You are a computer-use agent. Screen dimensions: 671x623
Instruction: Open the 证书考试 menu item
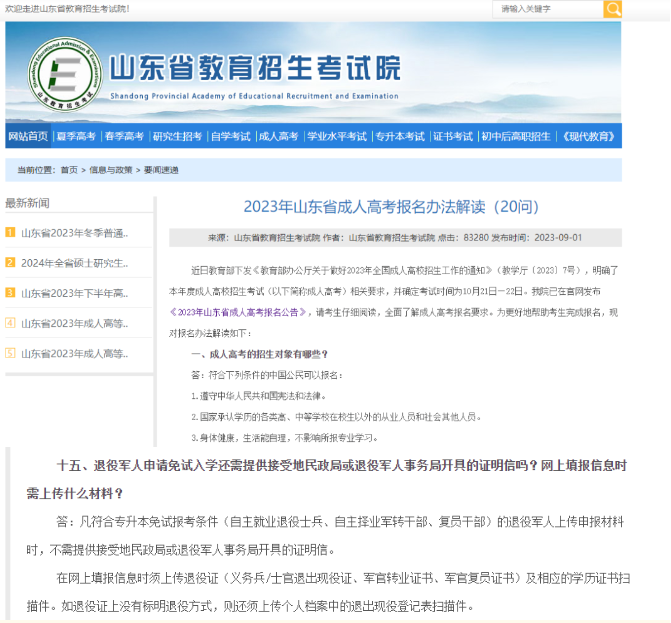pos(453,136)
